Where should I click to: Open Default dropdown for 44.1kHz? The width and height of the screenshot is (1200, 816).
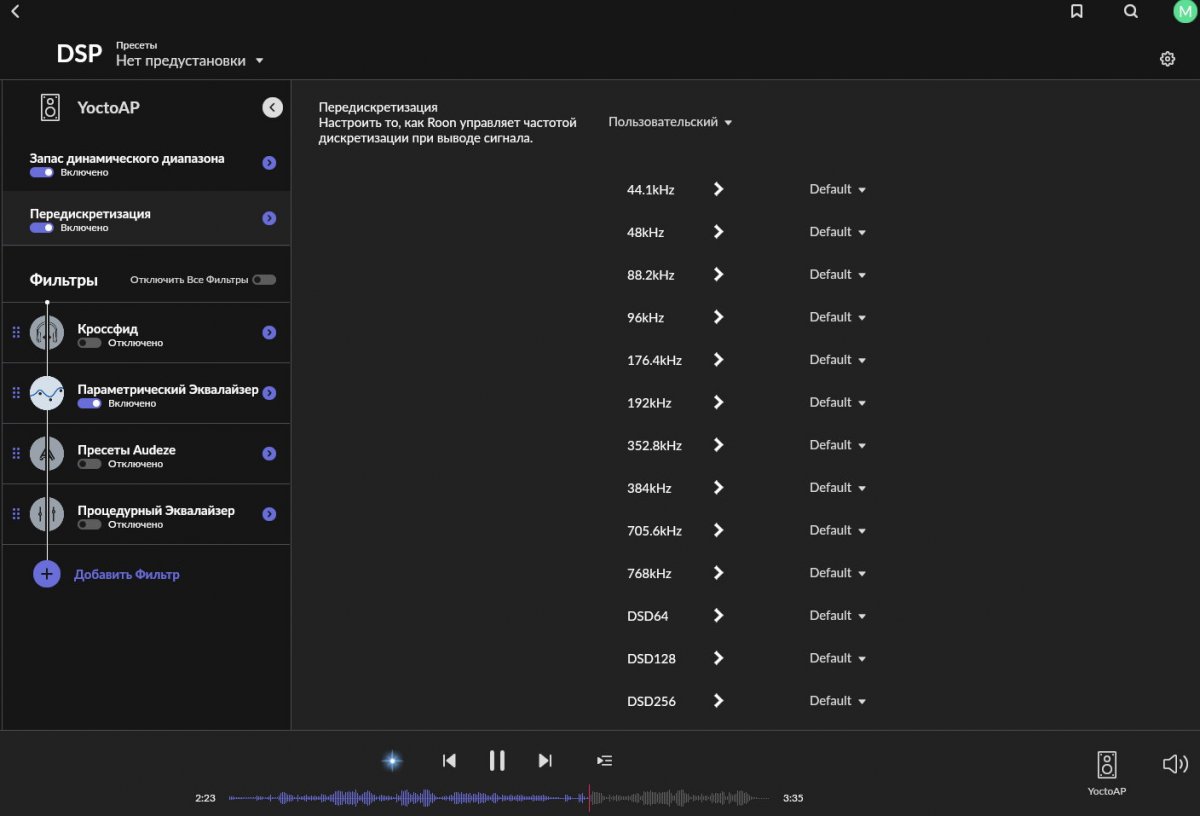click(x=837, y=189)
